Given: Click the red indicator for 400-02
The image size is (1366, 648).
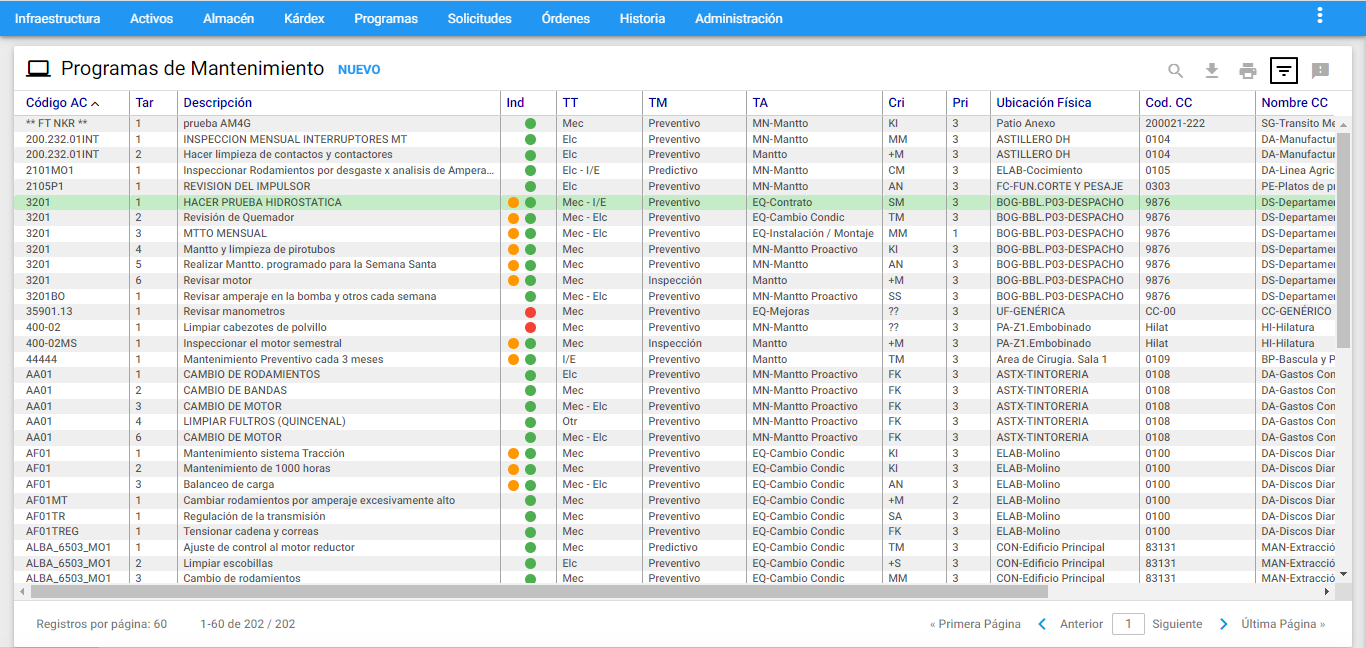Looking at the screenshot, I should click(x=530, y=327).
